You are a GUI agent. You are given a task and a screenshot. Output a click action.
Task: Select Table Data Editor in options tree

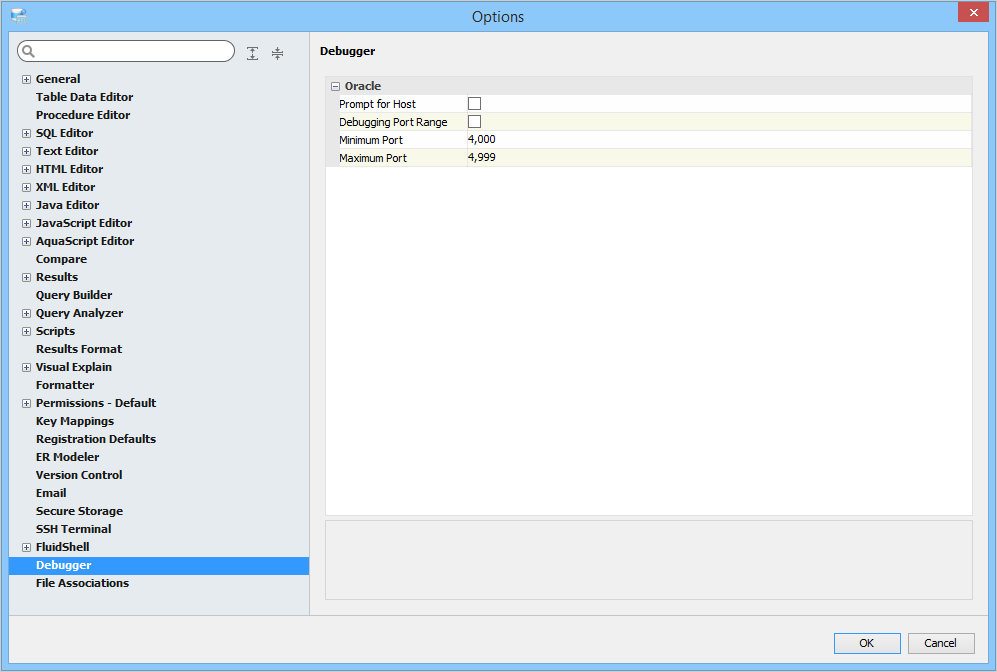click(x=85, y=97)
